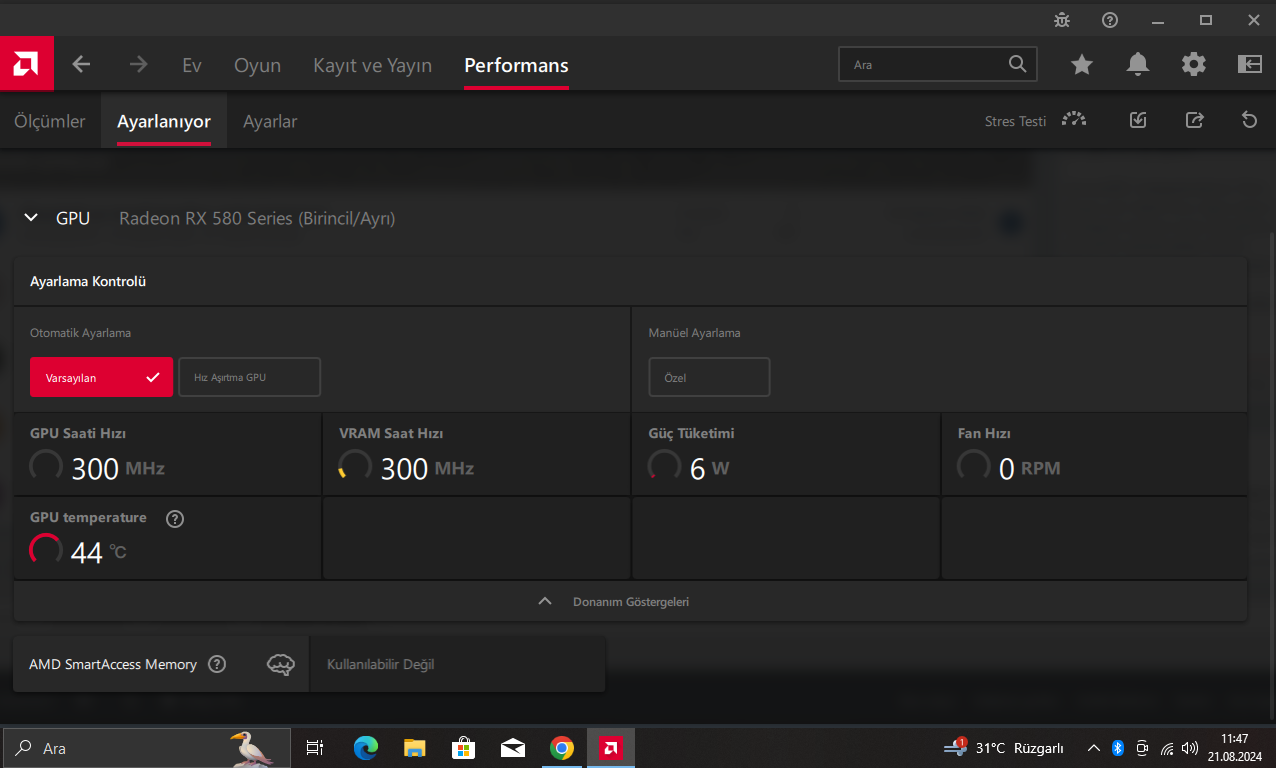The image size is (1276, 768).
Task: Click the Wi-Fi network tray icon
Action: (x=1166, y=748)
